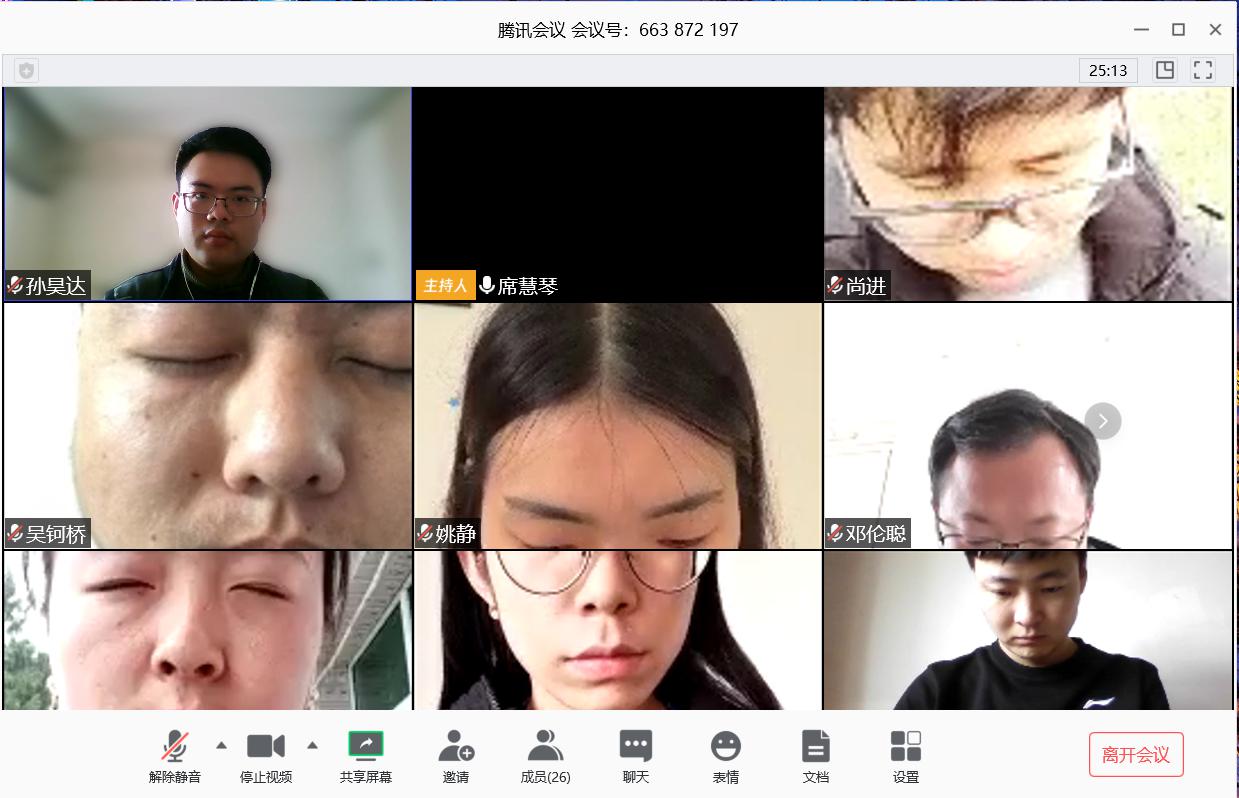This screenshot has width=1239, height=798.
Task: Click the security shield icon at top-left
Action: 27,70
